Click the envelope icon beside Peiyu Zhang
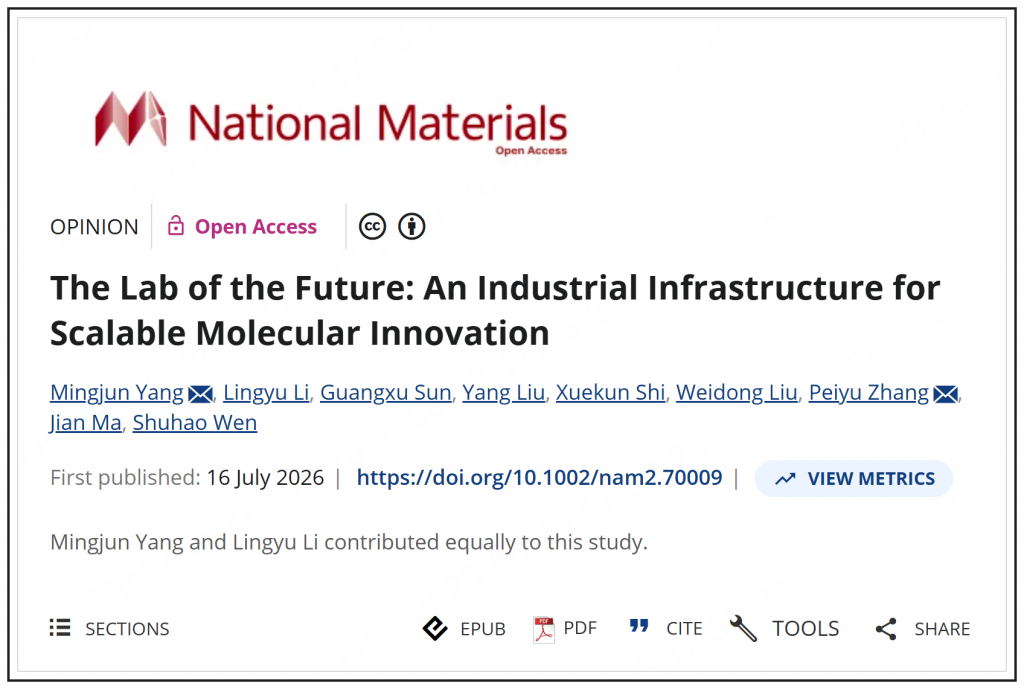The height and width of the screenshot is (689, 1024). 946,394
